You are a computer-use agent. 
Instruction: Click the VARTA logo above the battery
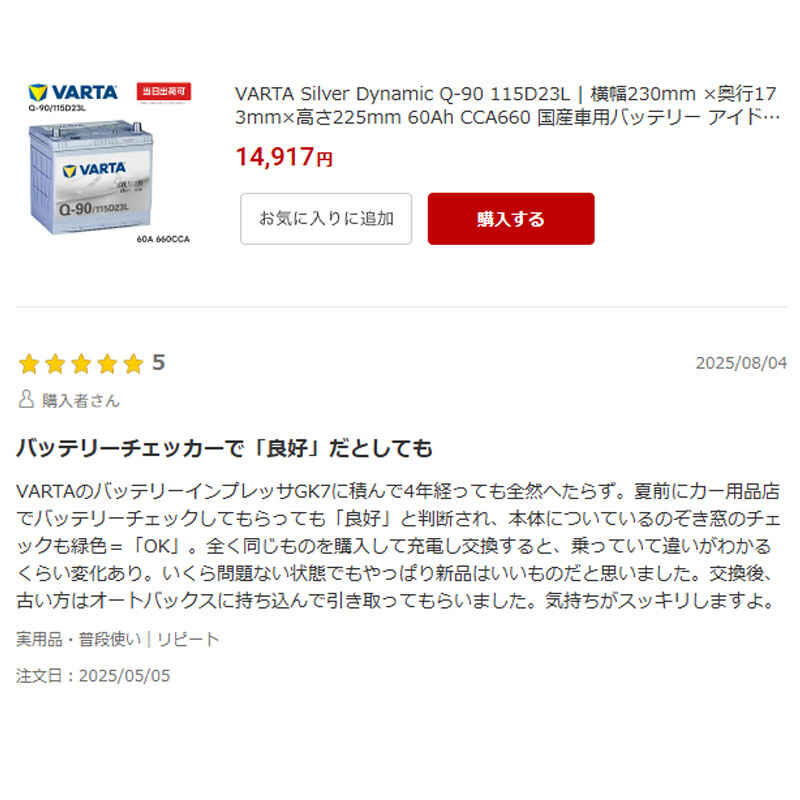point(73,93)
